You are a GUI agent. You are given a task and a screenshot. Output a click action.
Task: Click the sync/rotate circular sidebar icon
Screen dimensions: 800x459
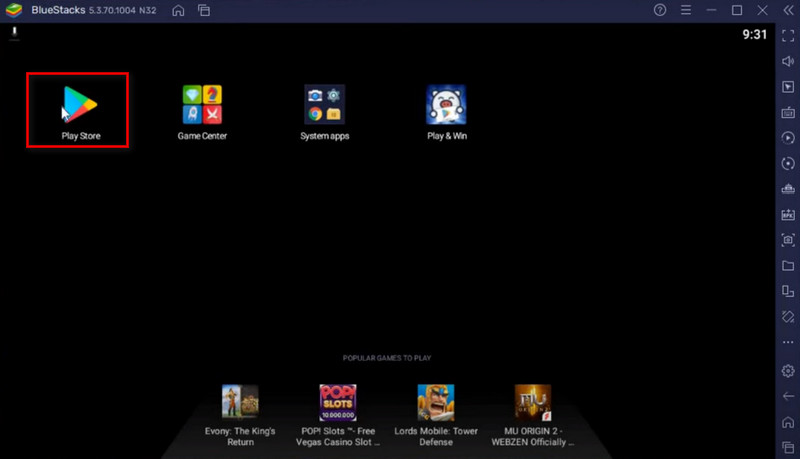tap(788, 163)
